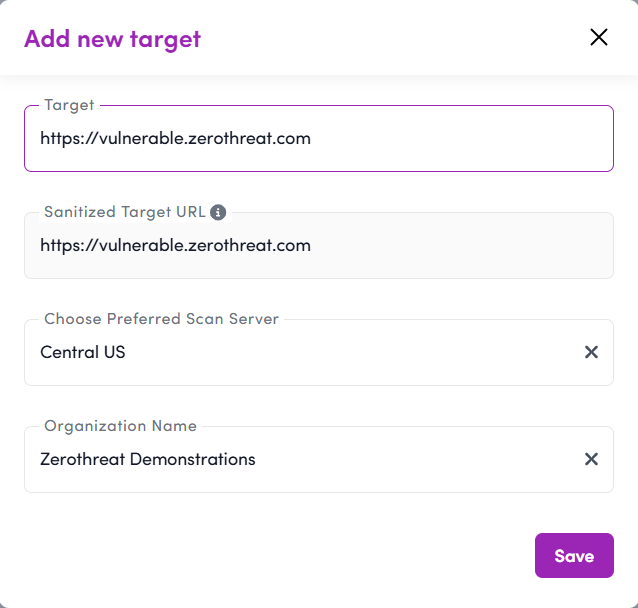Image resolution: width=638 pixels, height=608 pixels.
Task: Click the URL text in the Target field
Action: point(175,139)
